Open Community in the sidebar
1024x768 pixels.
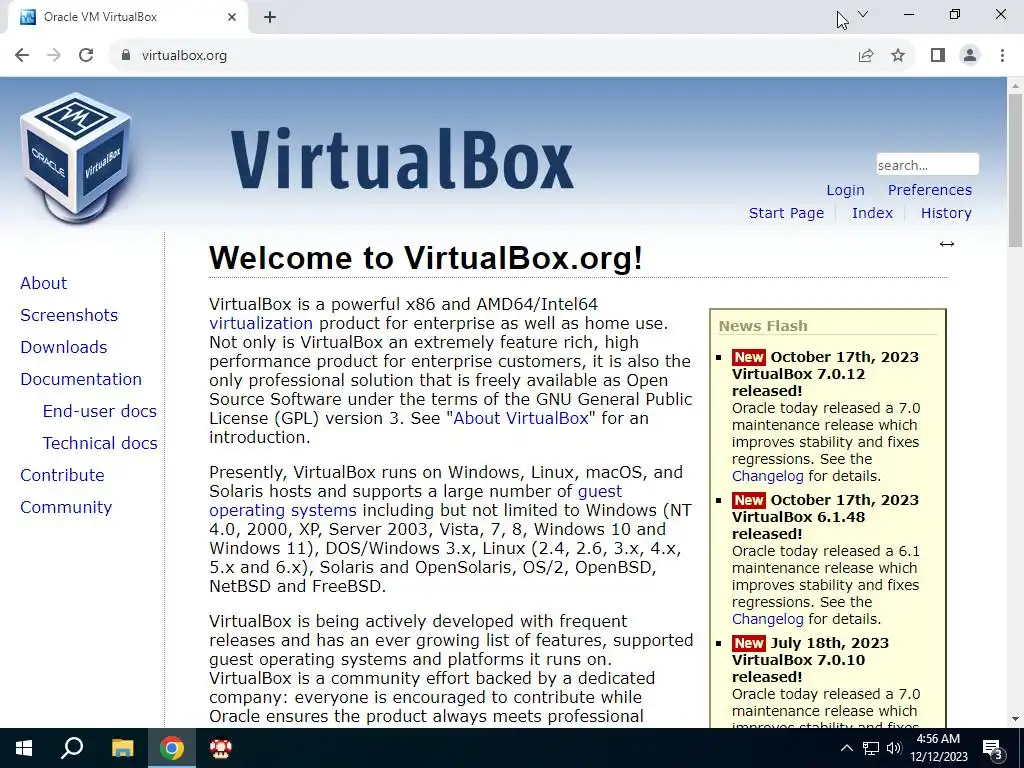[66, 507]
